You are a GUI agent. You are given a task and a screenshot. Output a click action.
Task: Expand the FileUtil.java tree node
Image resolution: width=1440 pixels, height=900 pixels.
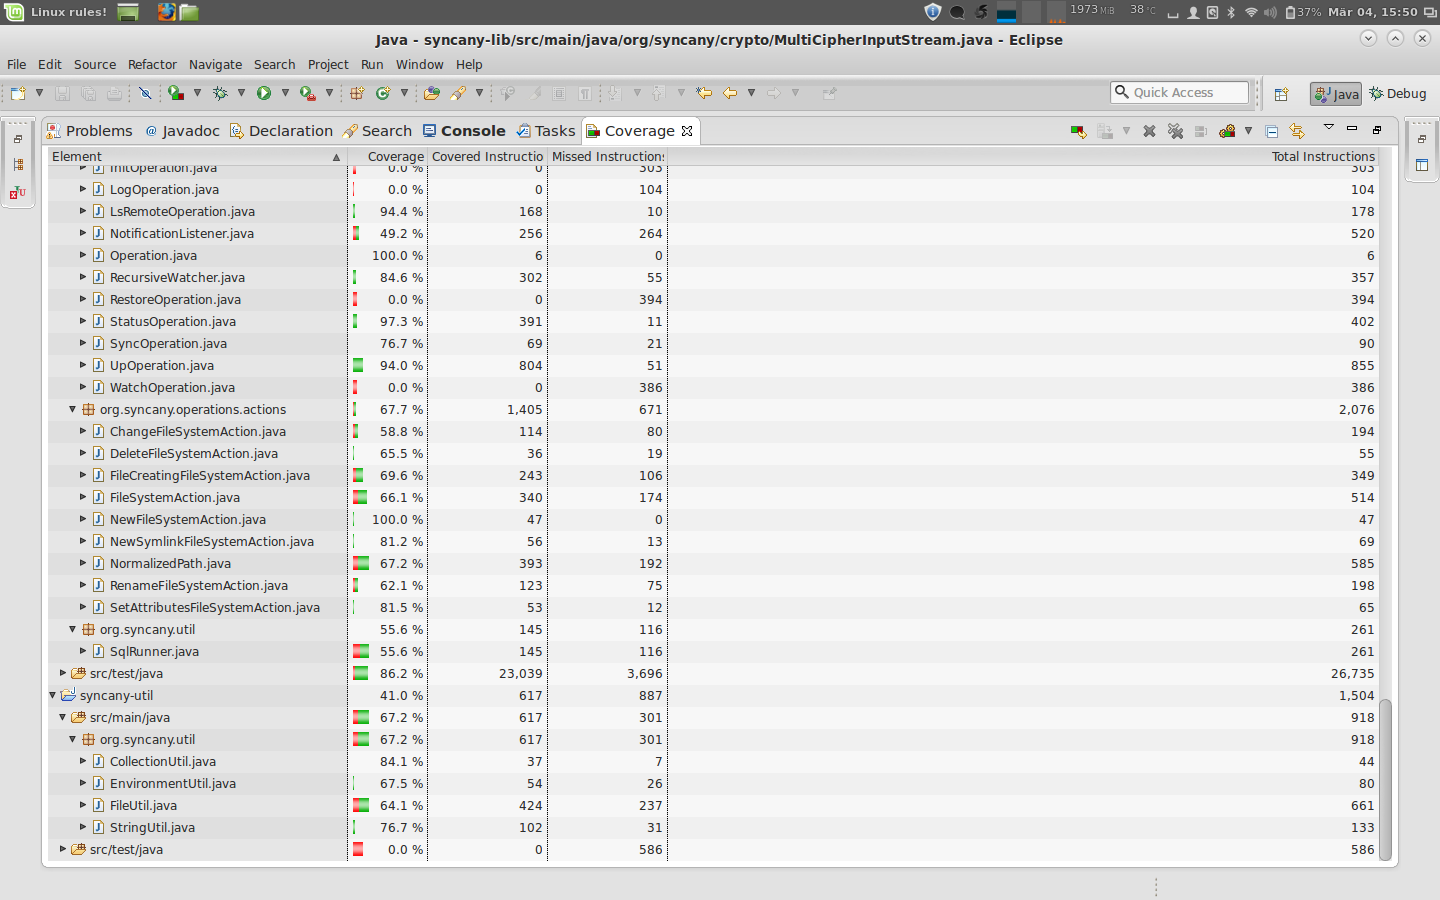click(x=83, y=805)
